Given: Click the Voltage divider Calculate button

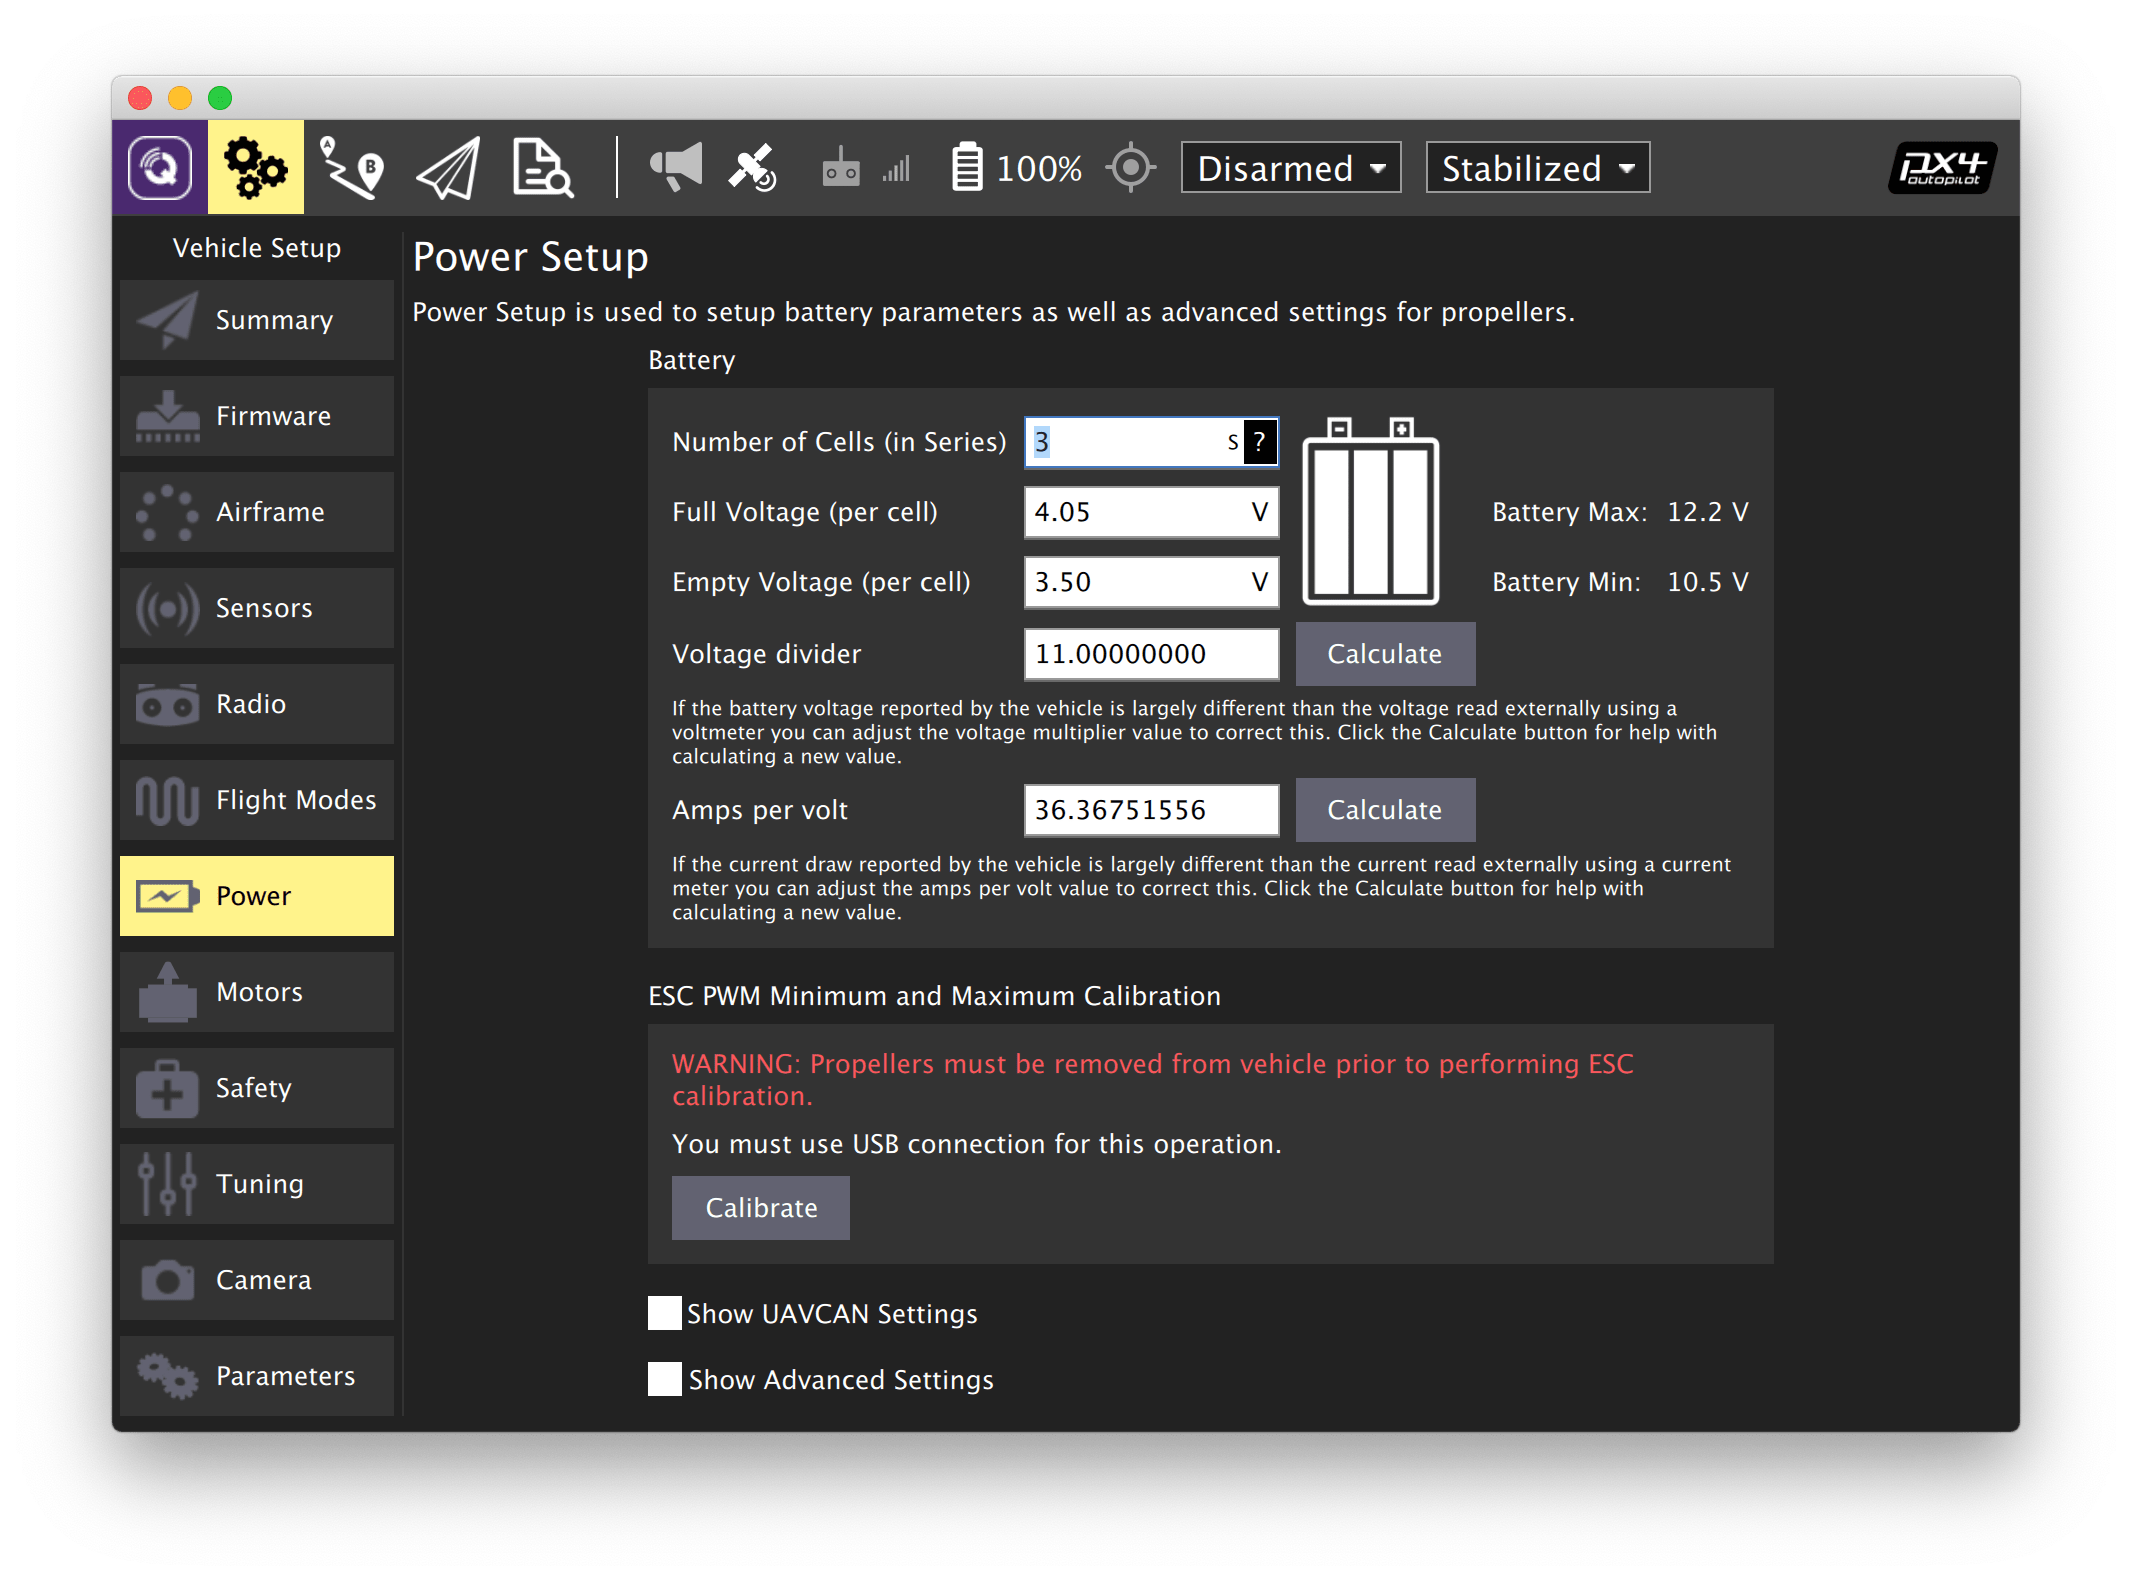Looking at the screenshot, I should (x=1384, y=652).
